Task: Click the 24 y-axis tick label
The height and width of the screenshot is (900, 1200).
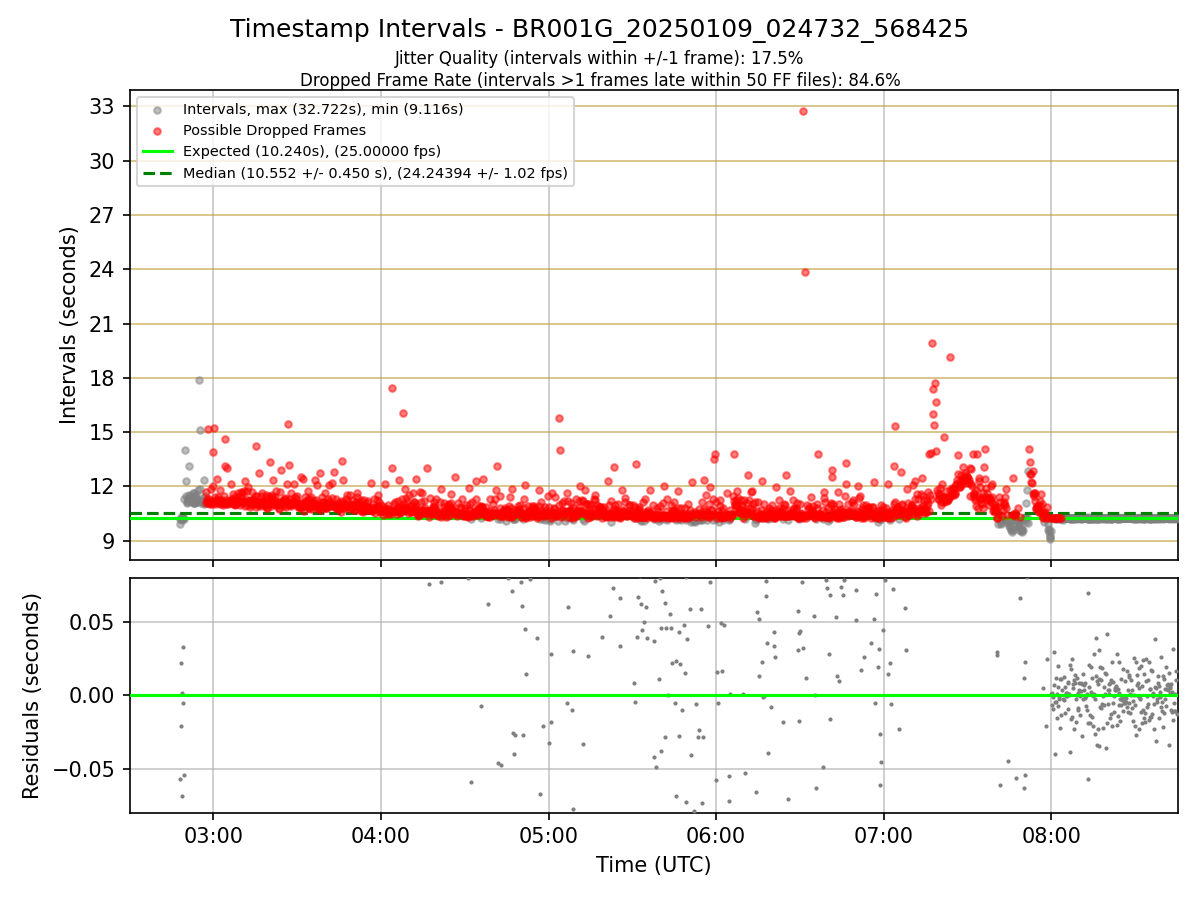Action: click(x=102, y=270)
